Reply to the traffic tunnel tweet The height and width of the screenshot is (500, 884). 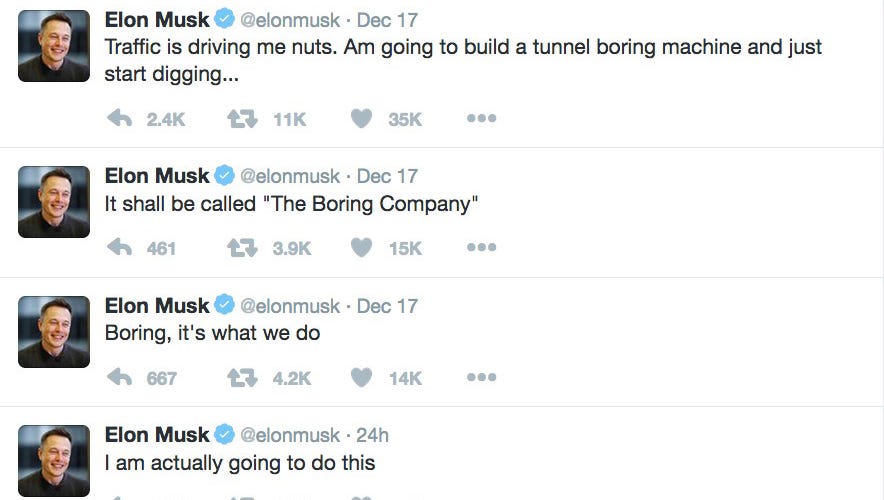120,119
